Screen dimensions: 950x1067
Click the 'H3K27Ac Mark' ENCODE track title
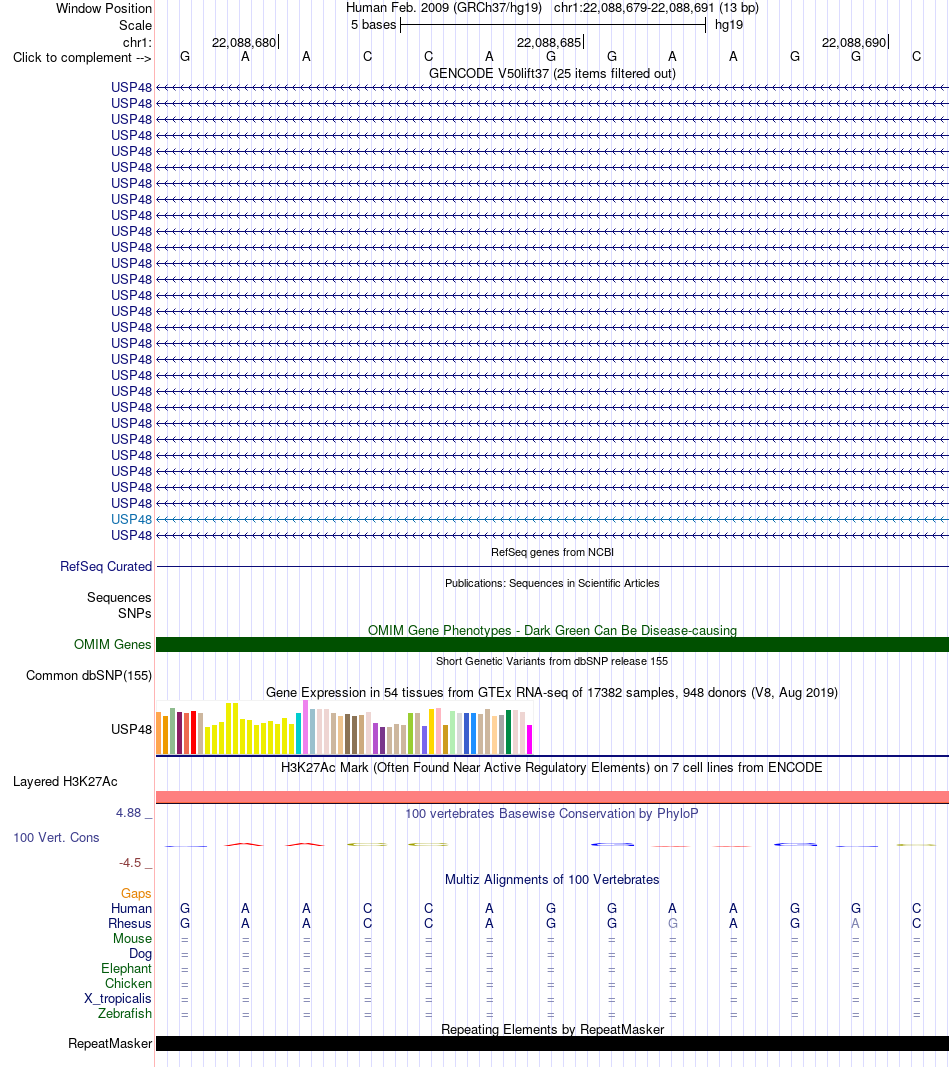point(552,768)
